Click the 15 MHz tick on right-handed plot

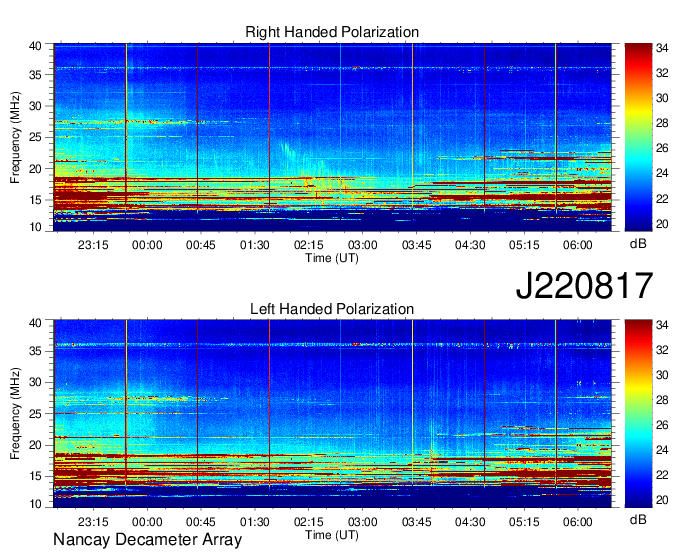click(x=35, y=200)
